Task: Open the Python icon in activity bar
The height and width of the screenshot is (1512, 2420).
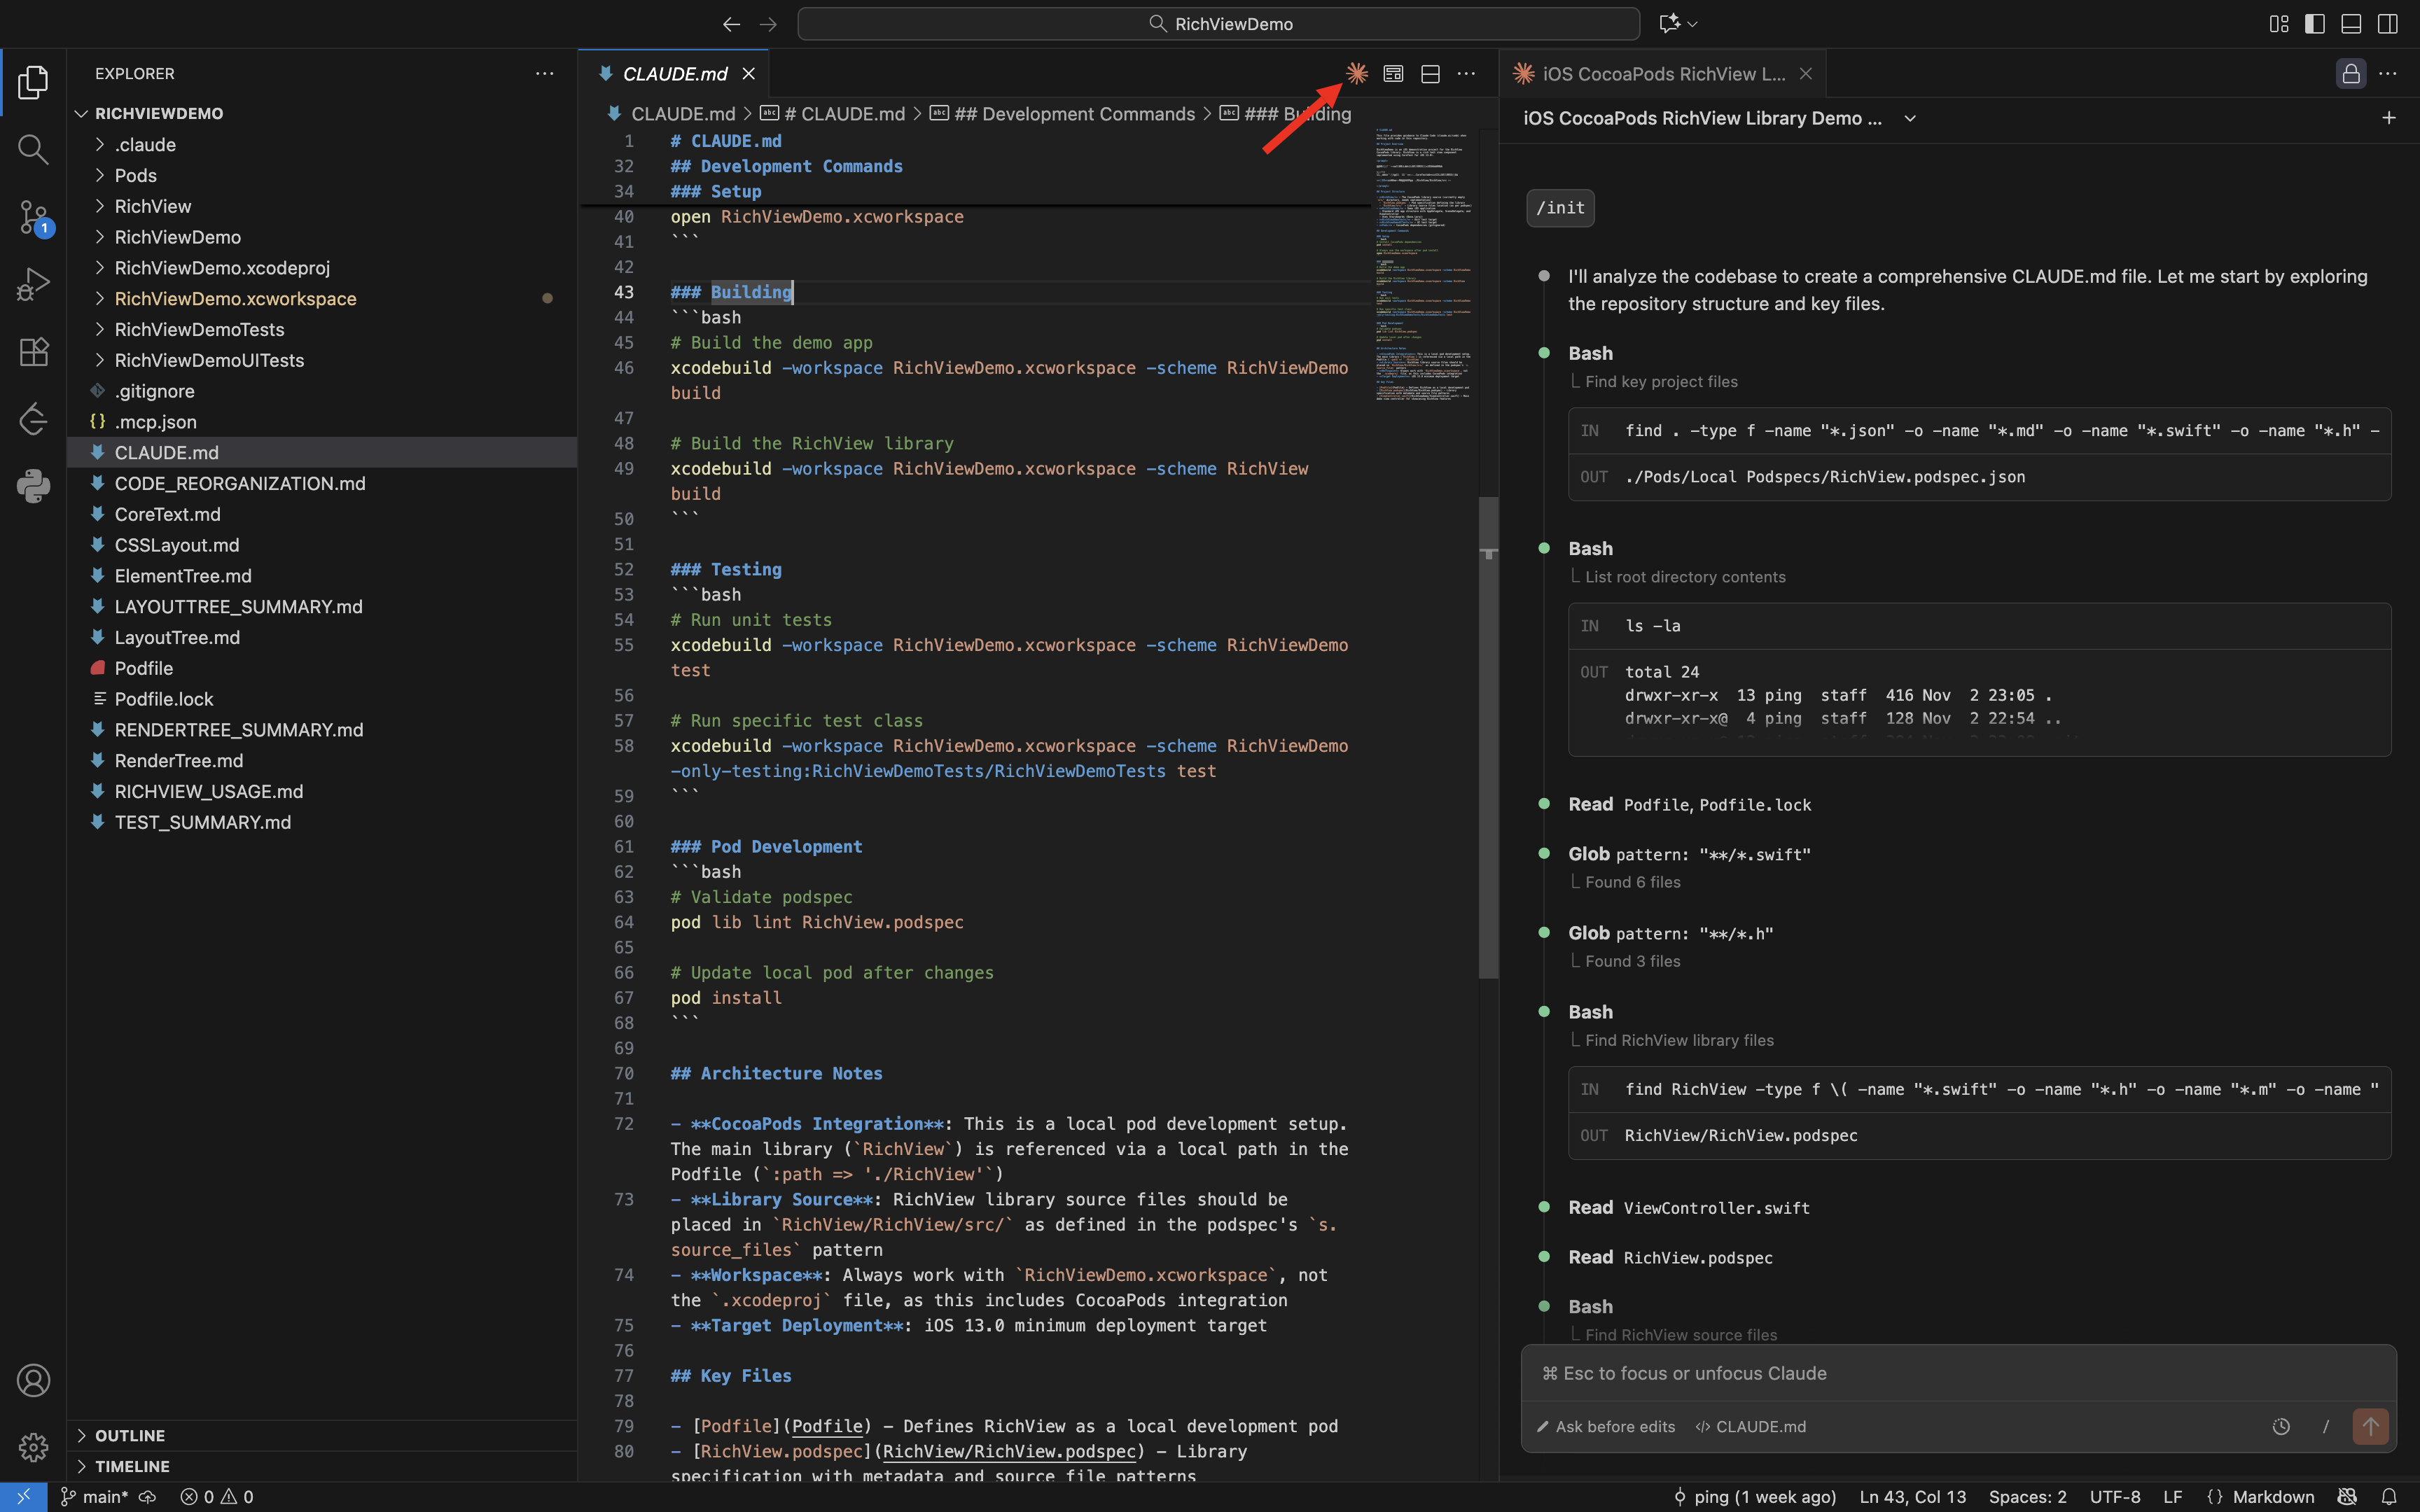Action: point(33,486)
